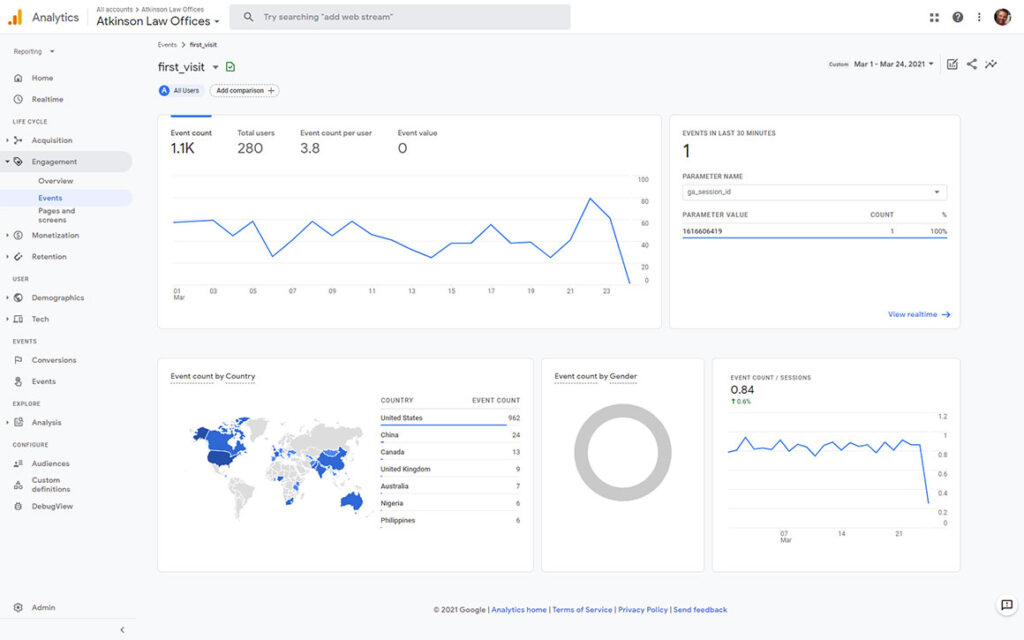Image resolution: width=1024 pixels, height=640 pixels.
Task: Expand the Tech section arrow
Action: pyautogui.click(x=7, y=319)
